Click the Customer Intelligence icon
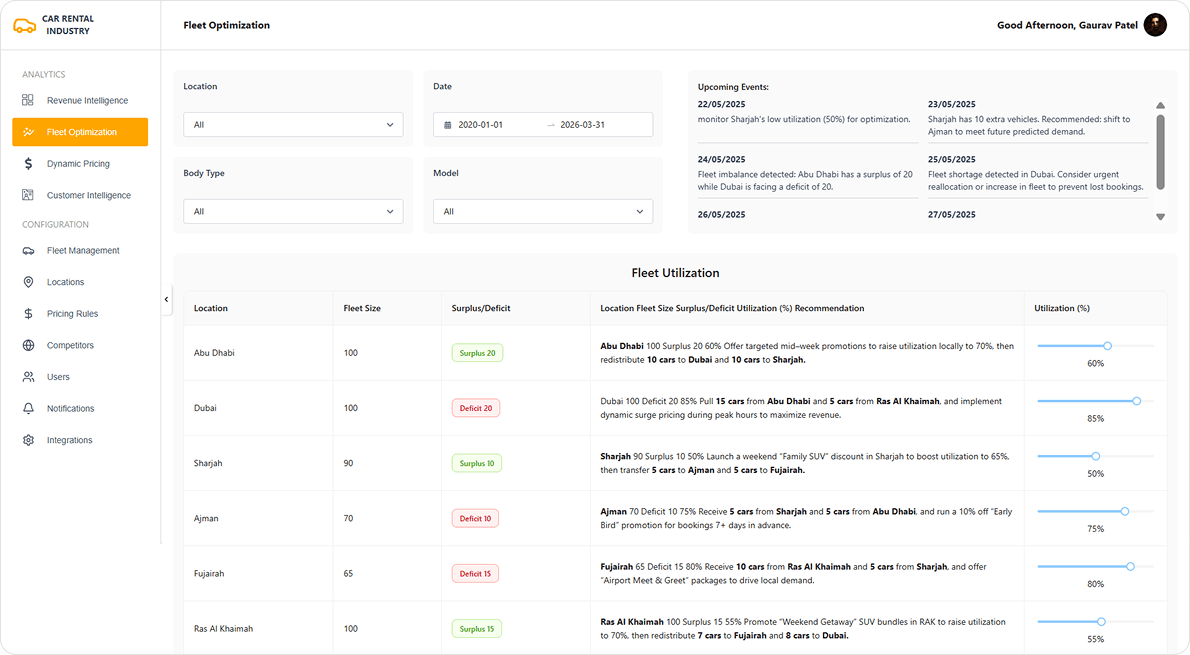This screenshot has height=655, width=1190. (x=28, y=195)
